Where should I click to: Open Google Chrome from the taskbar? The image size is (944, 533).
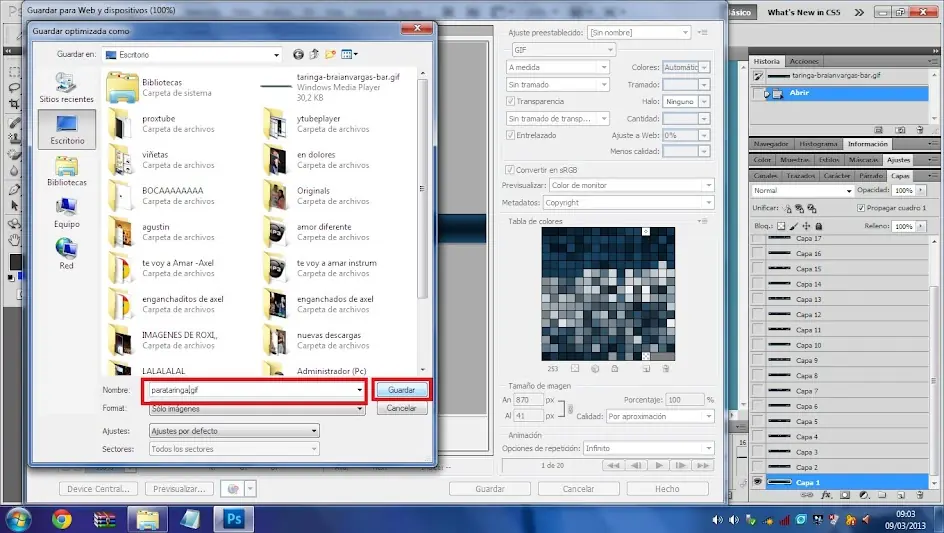tap(61, 519)
